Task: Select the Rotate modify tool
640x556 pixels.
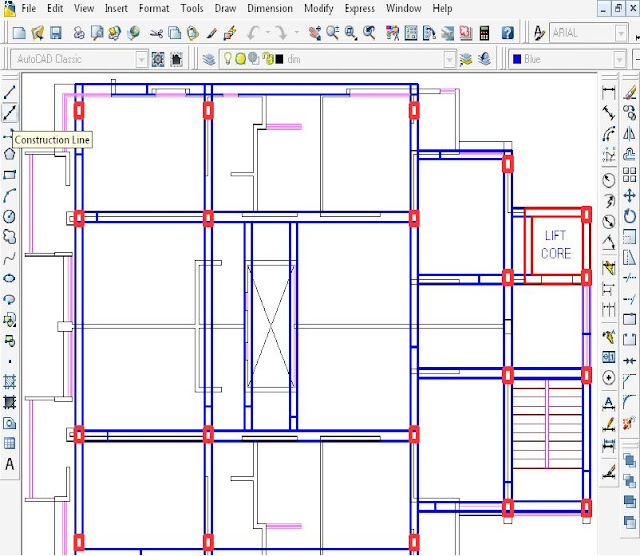Action: tap(629, 216)
